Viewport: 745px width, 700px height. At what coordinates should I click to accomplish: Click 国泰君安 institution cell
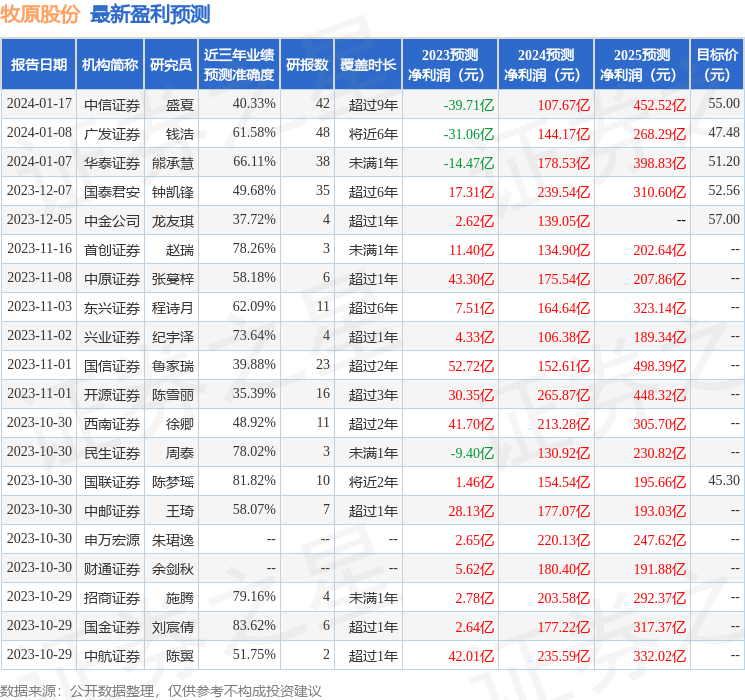coord(112,192)
